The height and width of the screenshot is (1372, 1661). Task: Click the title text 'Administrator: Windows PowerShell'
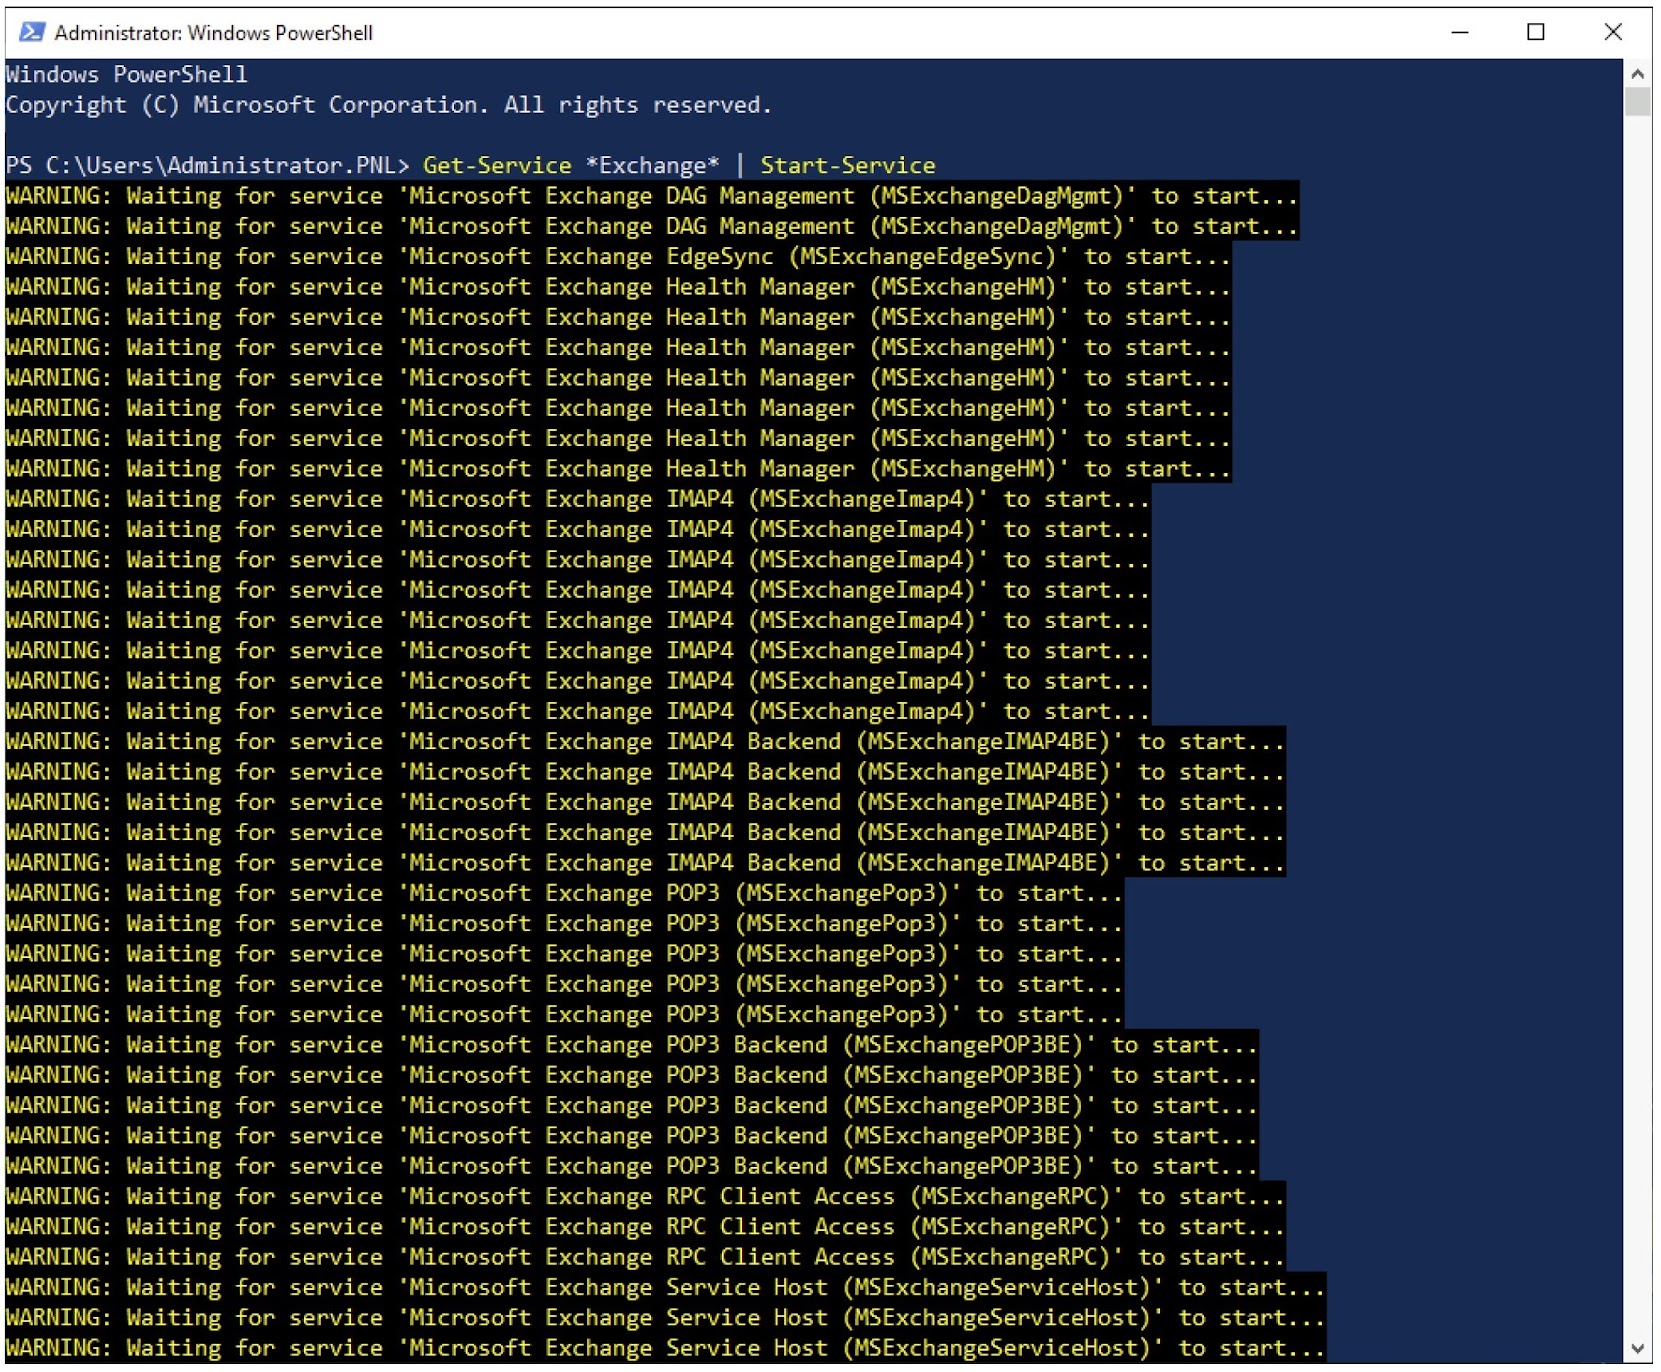(214, 33)
